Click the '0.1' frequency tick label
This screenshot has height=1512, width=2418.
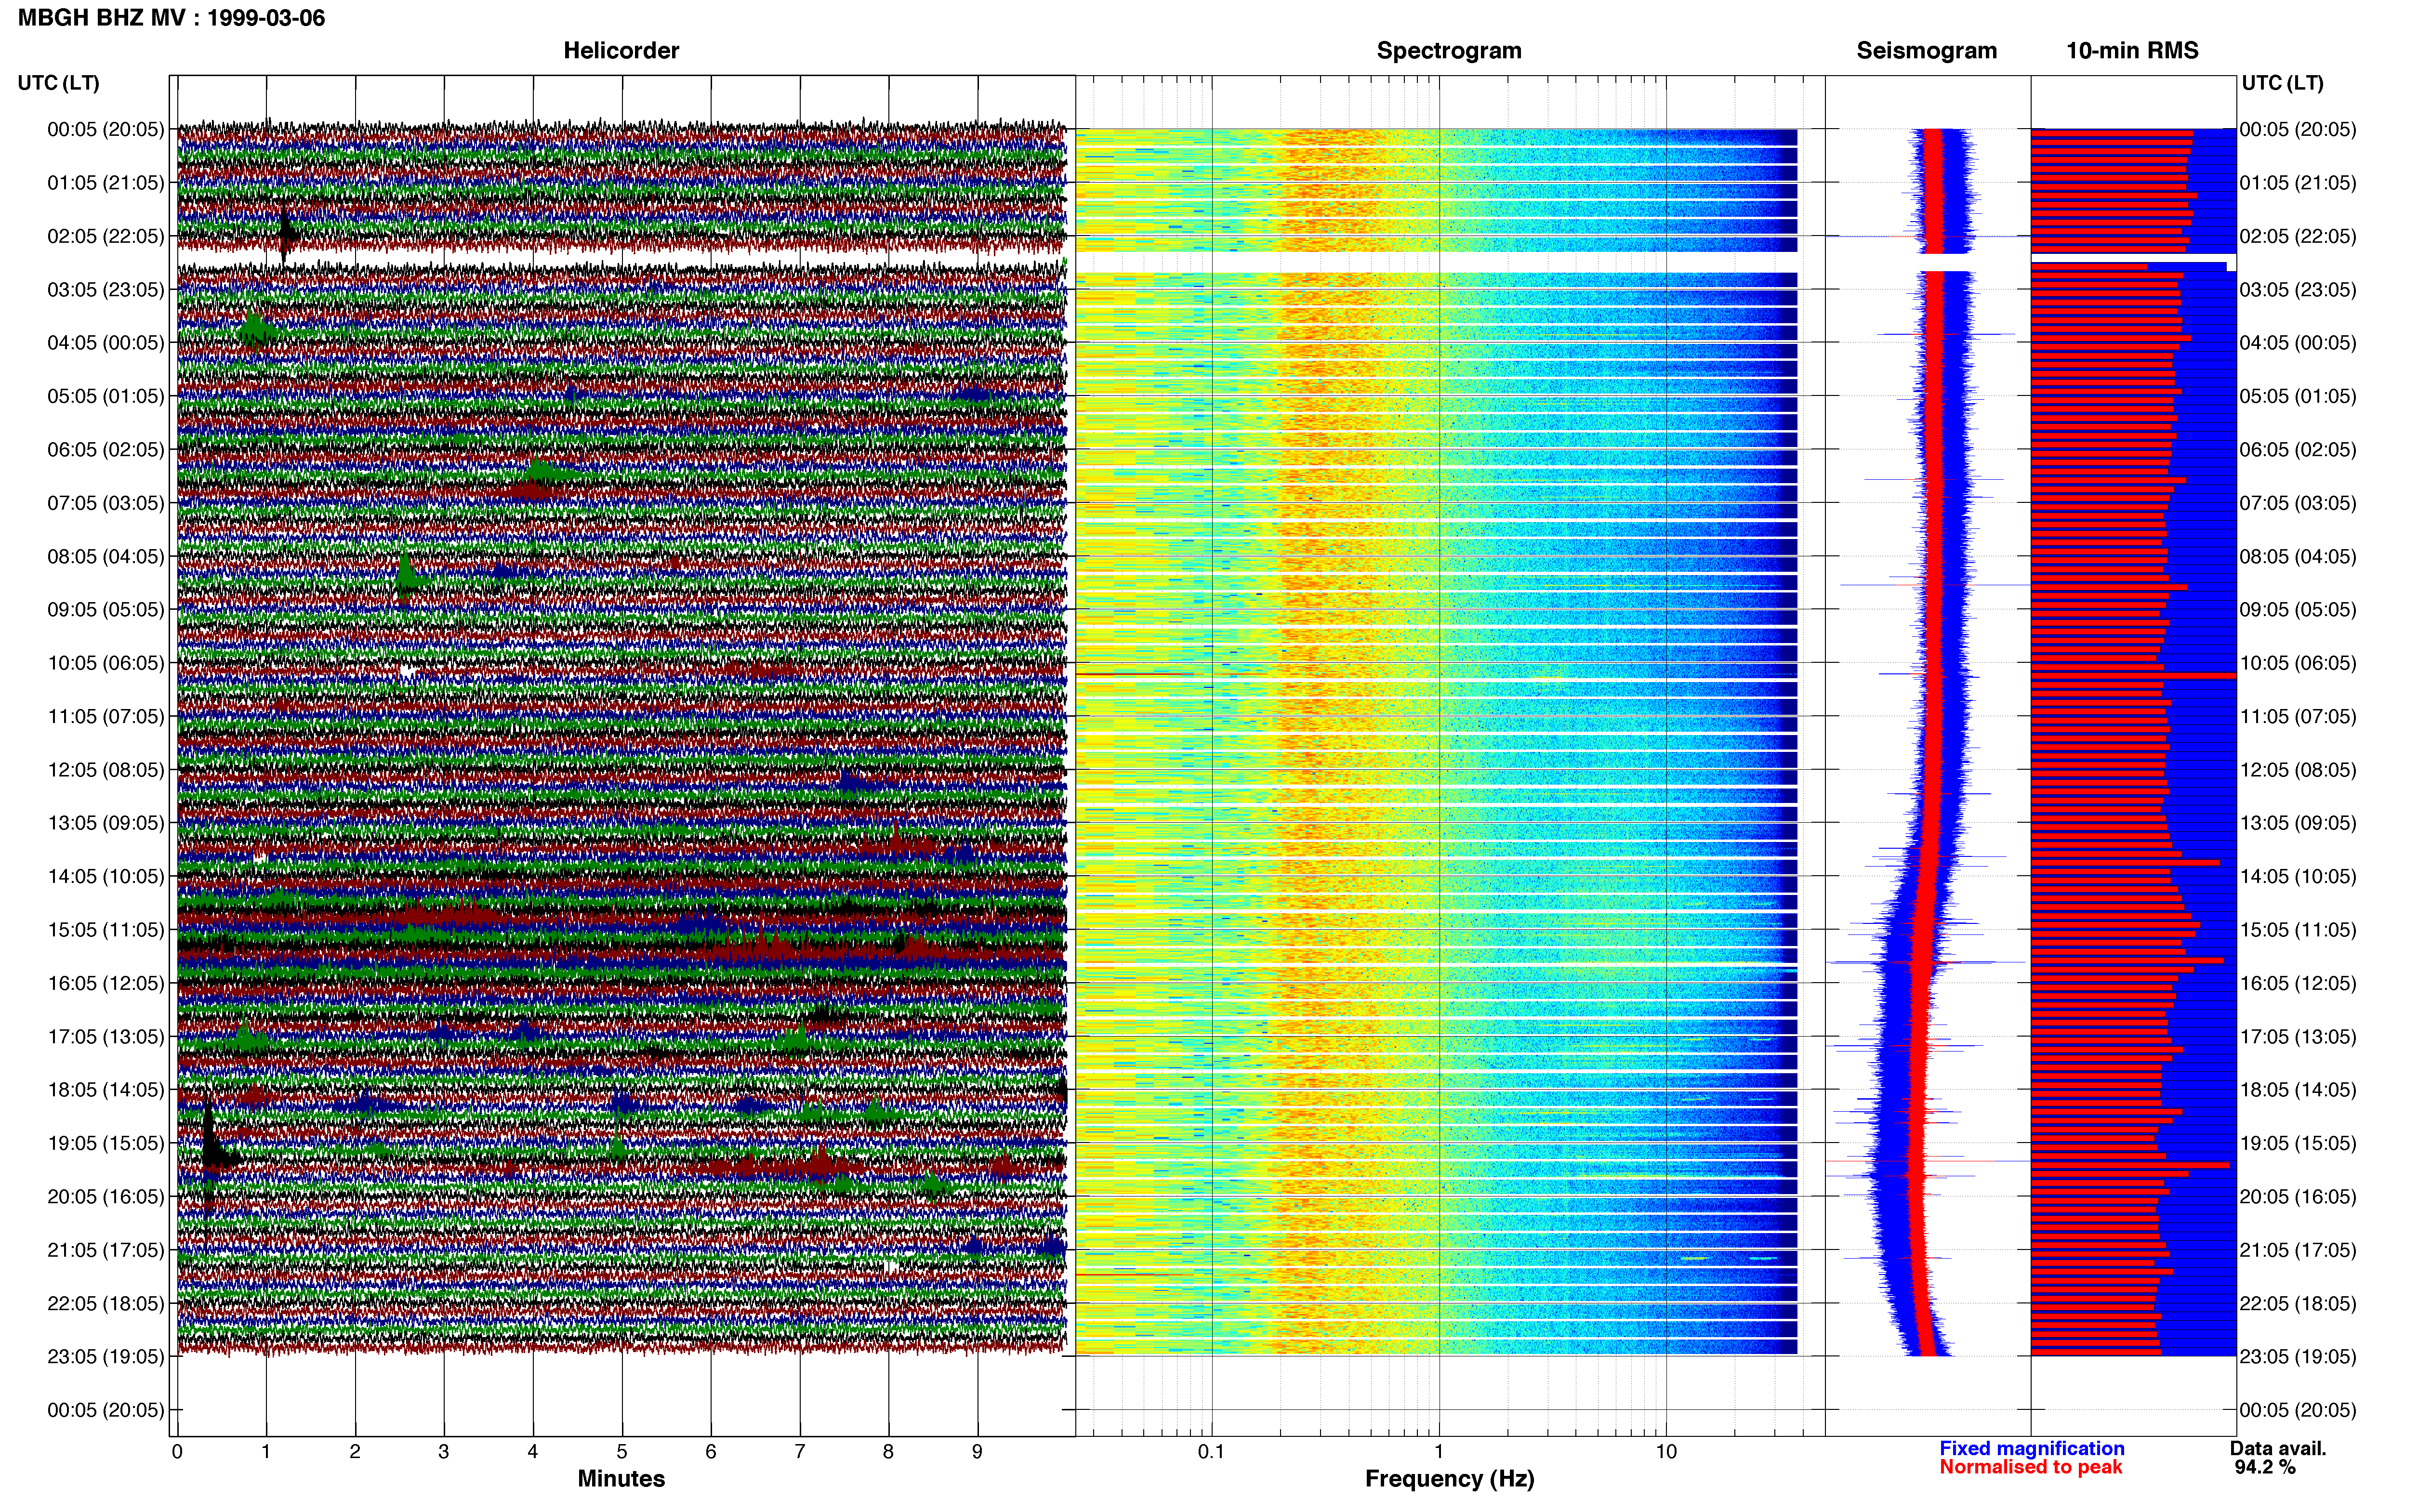[1211, 1451]
